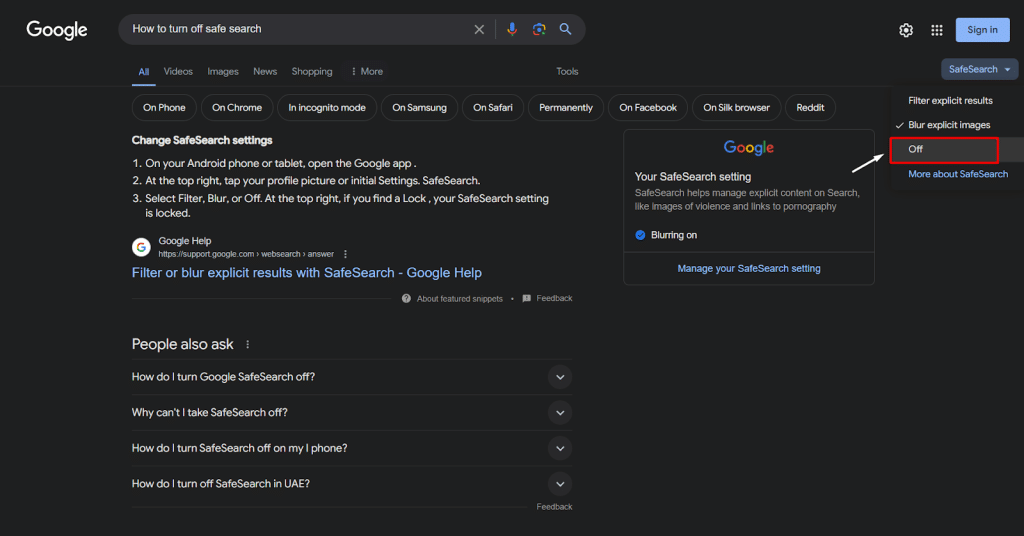Start voice search with microphone icon
The image size is (1024, 536).
pyautogui.click(x=512, y=29)
